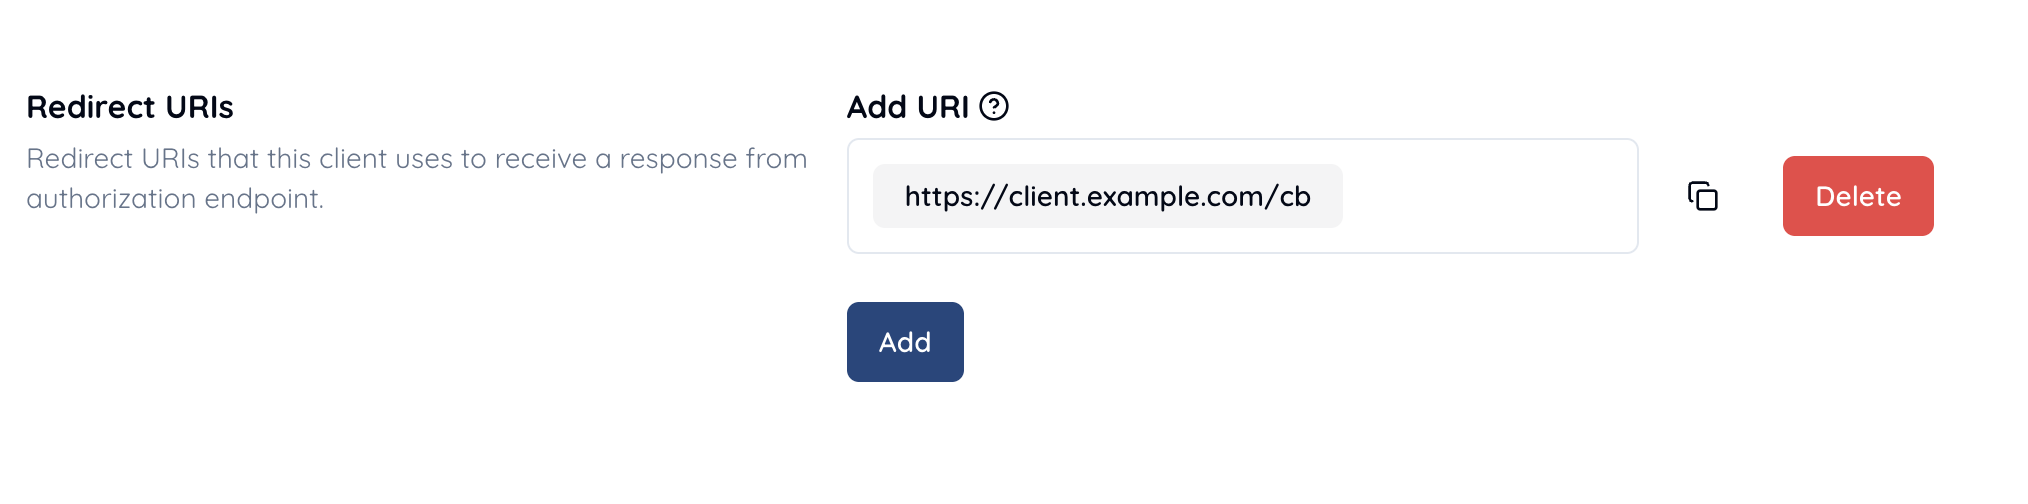Add a new redirect URI entry
Screen dimensions: 2028x504
tap(905, 342)
